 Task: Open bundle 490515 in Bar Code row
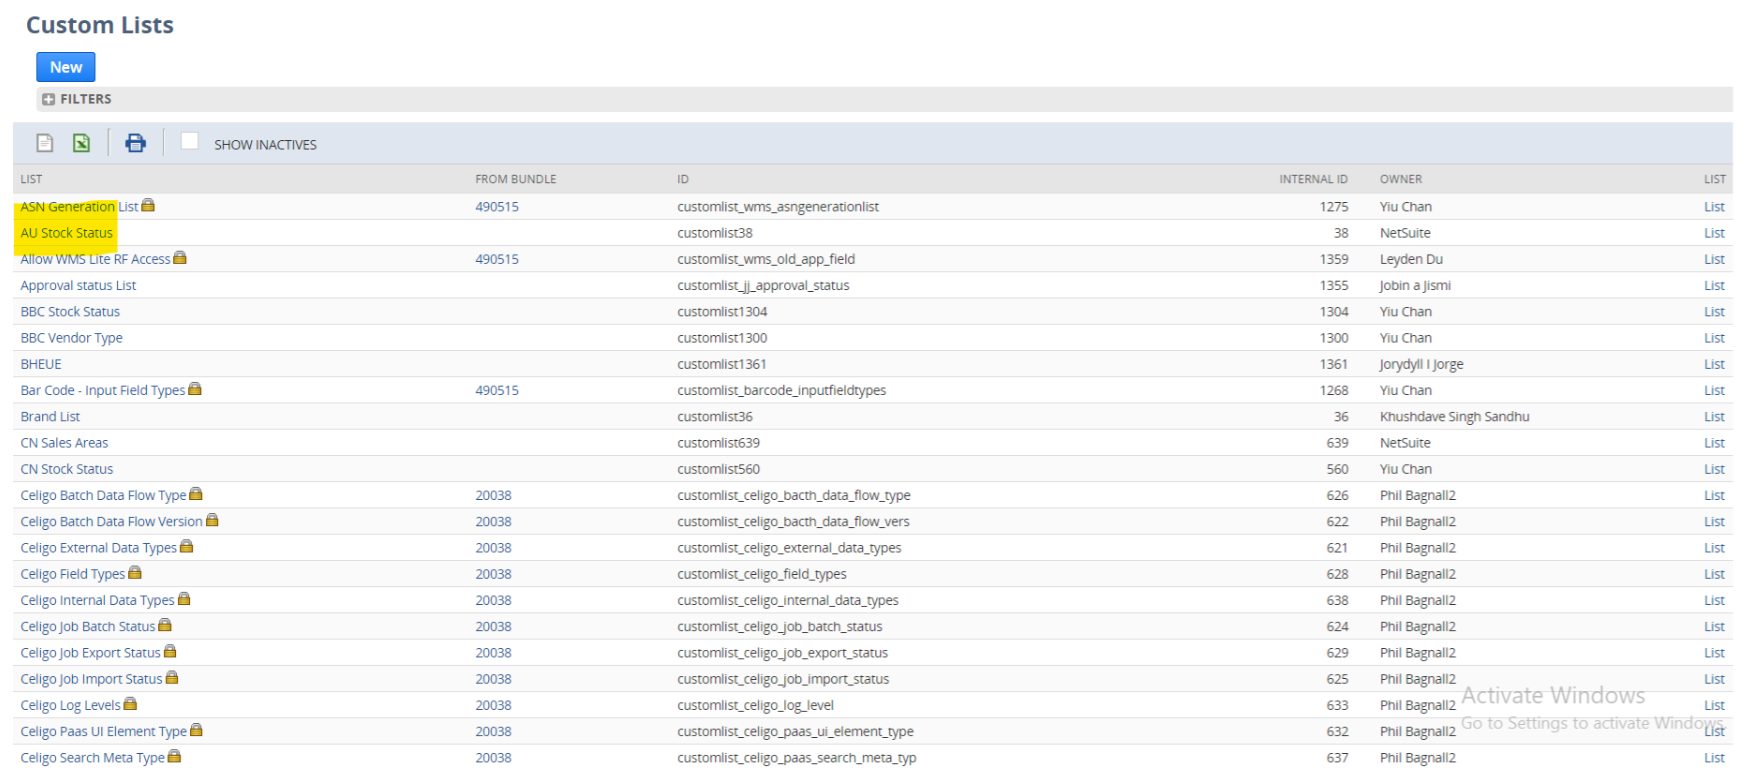[x=497, y=390]
